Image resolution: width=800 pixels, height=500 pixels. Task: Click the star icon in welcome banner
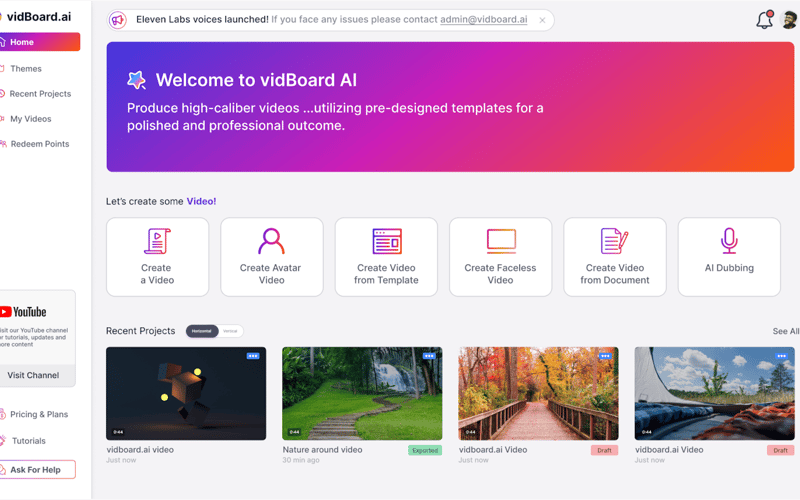(x=136, y=80)
